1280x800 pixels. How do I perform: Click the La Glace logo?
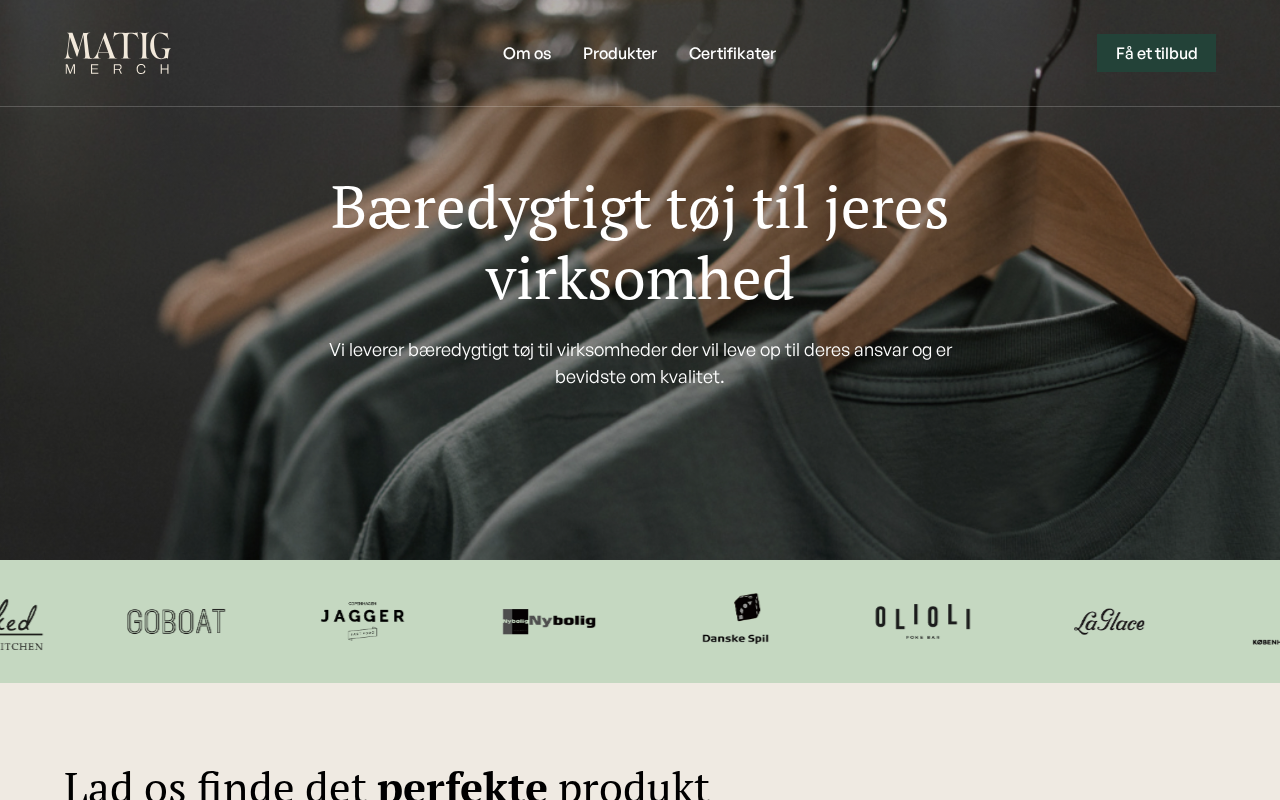[1109, 621]
